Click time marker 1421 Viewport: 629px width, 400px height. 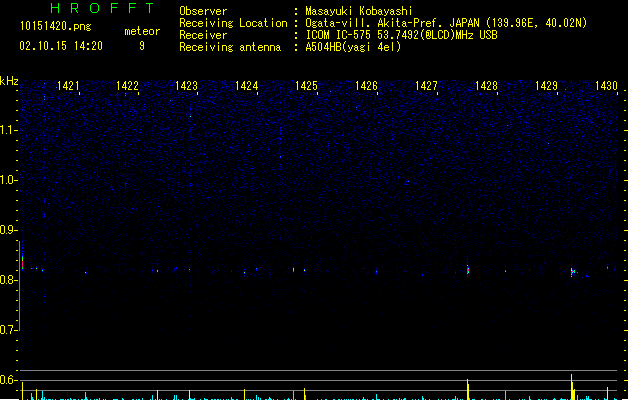(x=68, y=86)
